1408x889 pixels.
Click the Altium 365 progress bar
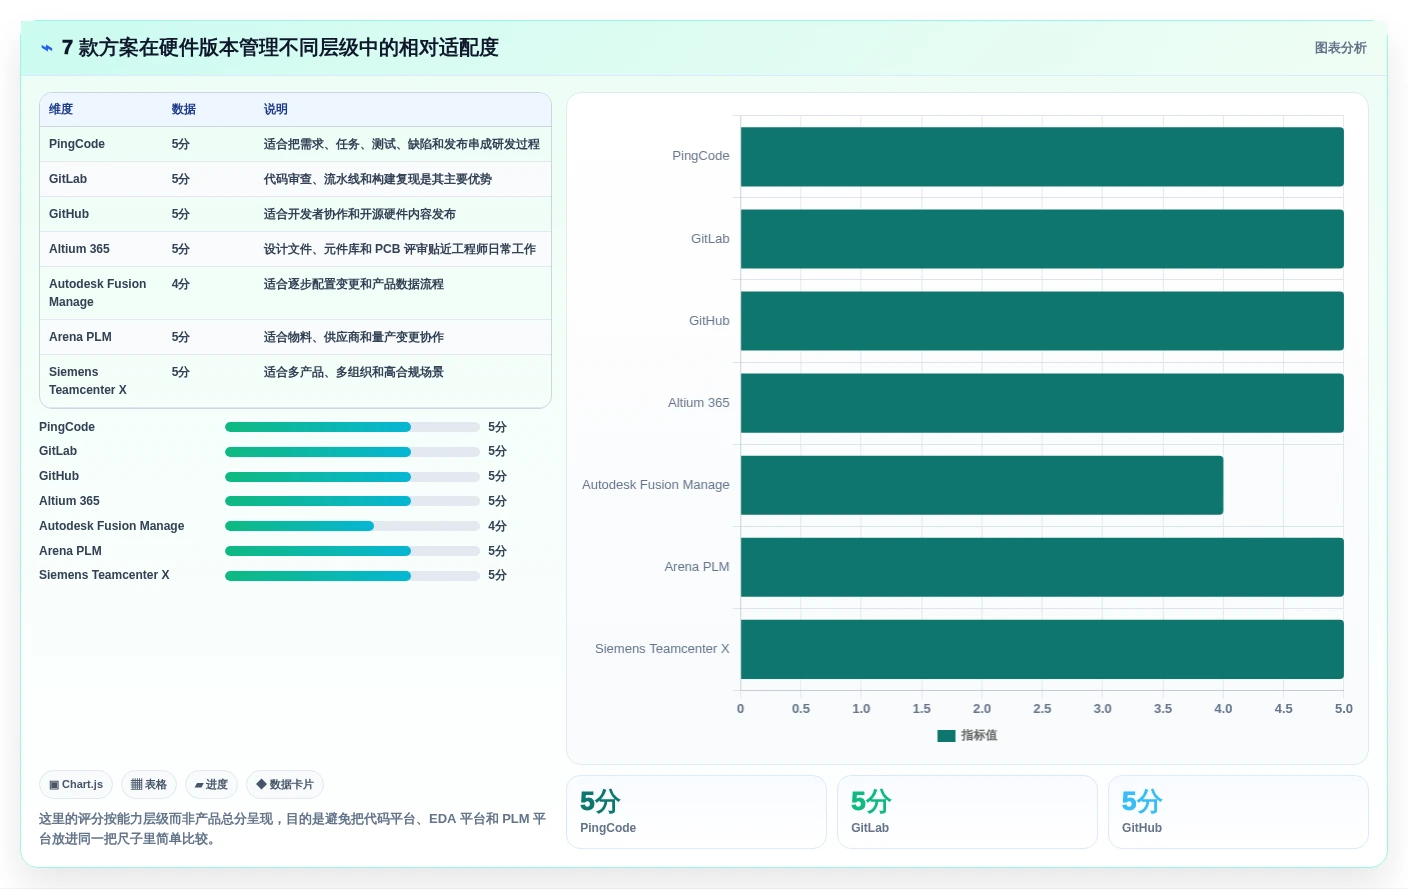pyautogui.click(x=352, y=501)
